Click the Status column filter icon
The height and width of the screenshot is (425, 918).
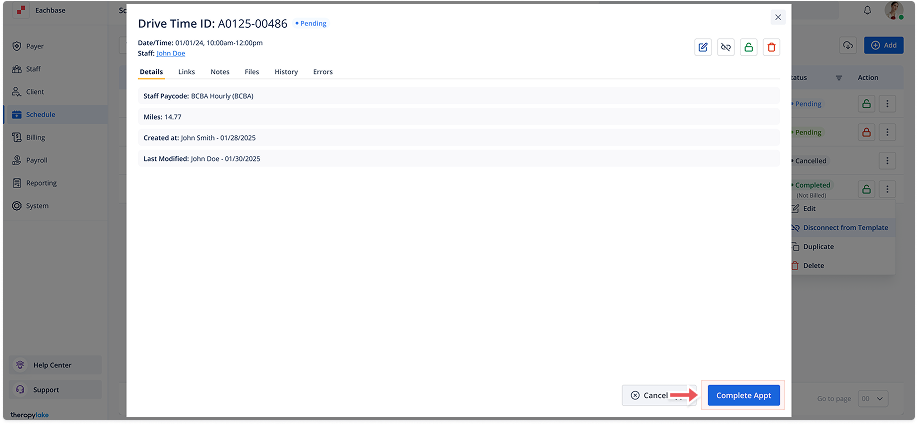point(838,78)
